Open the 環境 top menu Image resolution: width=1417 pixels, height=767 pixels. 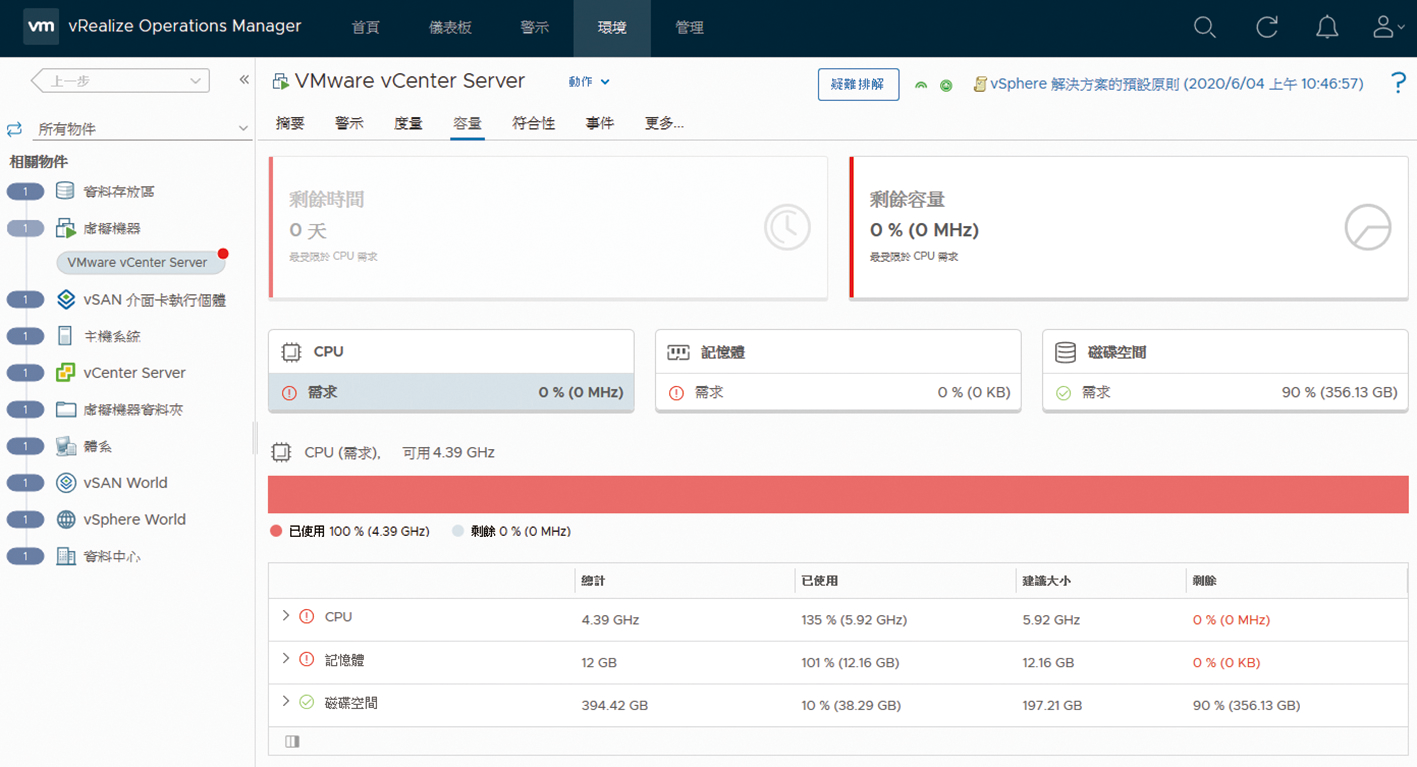(612, 28)
